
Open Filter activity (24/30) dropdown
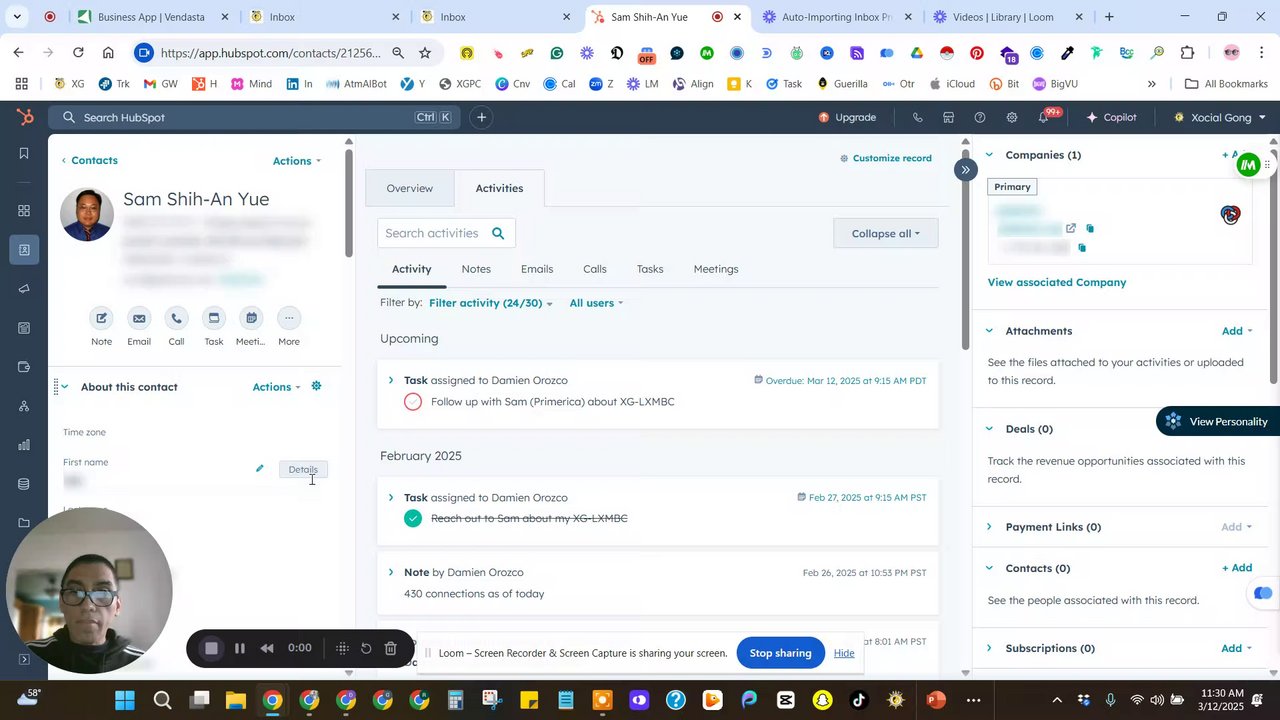pos(490,303)
